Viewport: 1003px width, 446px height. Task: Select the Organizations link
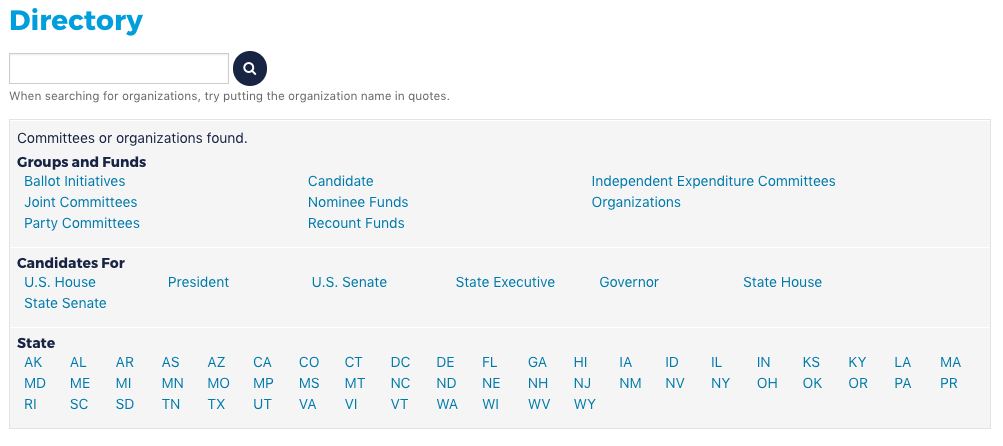point(636,202)
